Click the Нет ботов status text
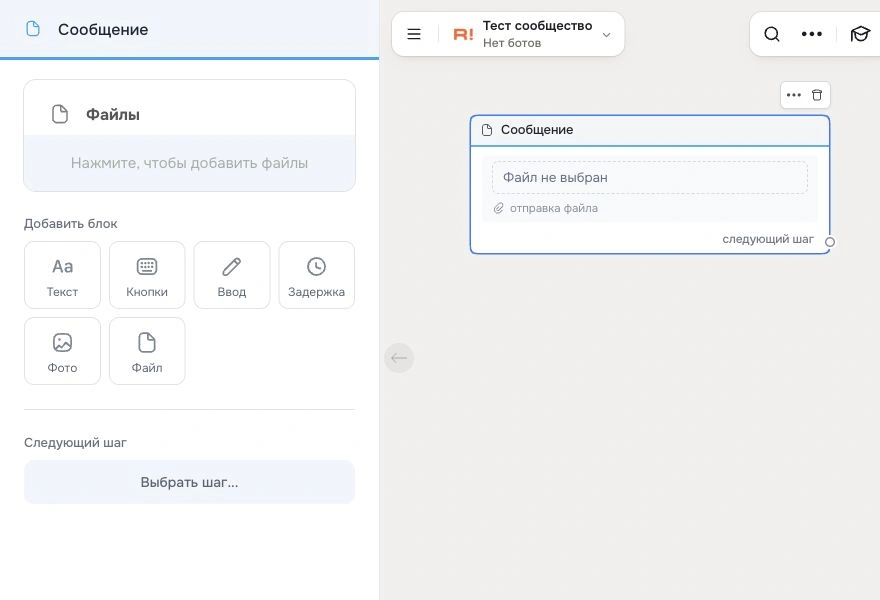Viewport: 880px width, 600px height. (x=512, y=43)
